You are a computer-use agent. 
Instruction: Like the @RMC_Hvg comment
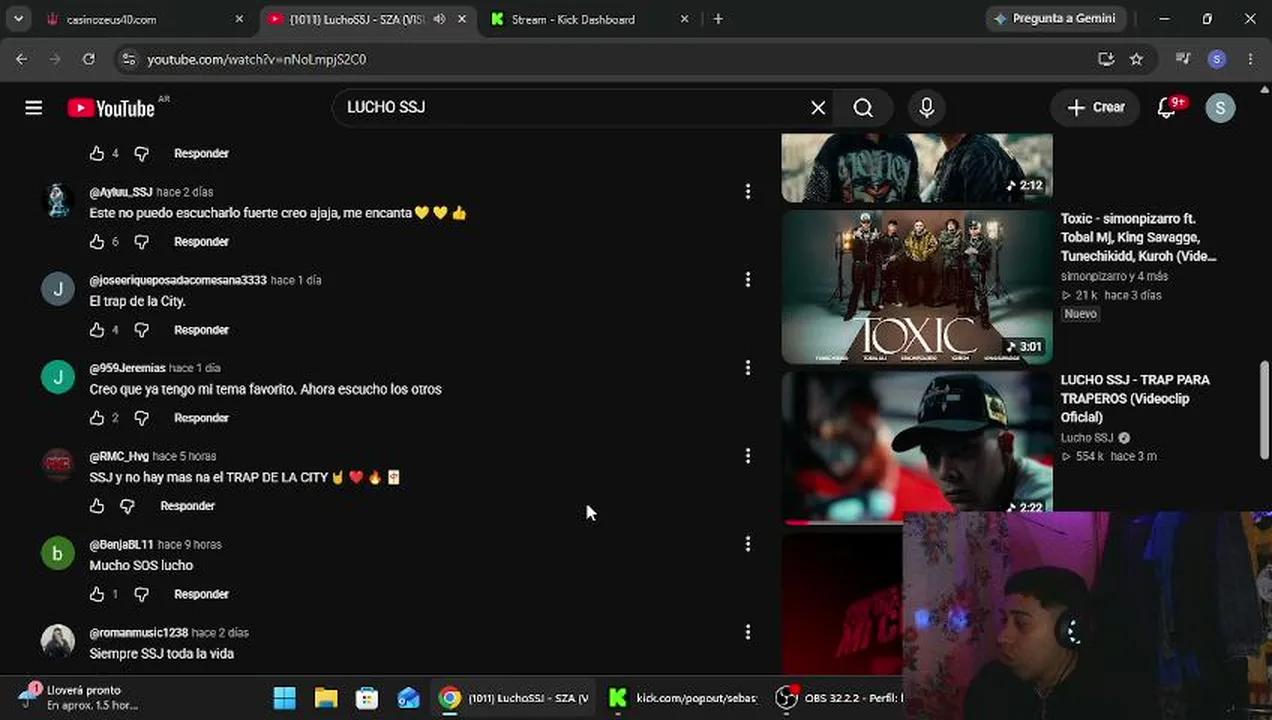[97, 506]
